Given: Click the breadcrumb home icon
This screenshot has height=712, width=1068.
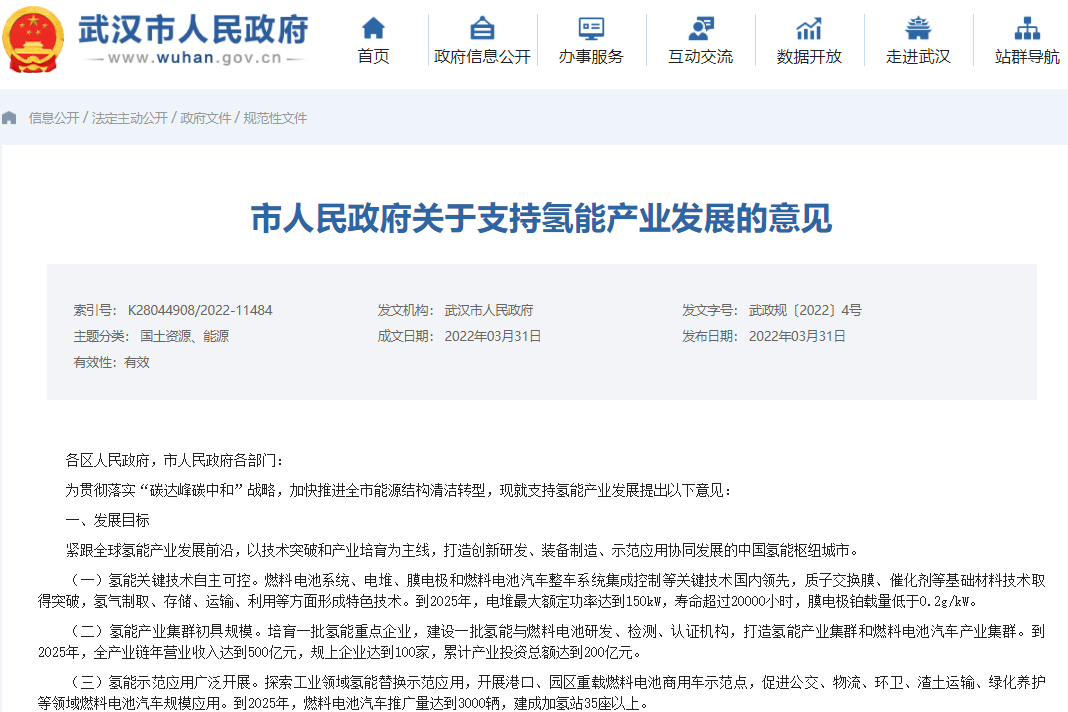Looking at the screenshot, I should (10, 118).
